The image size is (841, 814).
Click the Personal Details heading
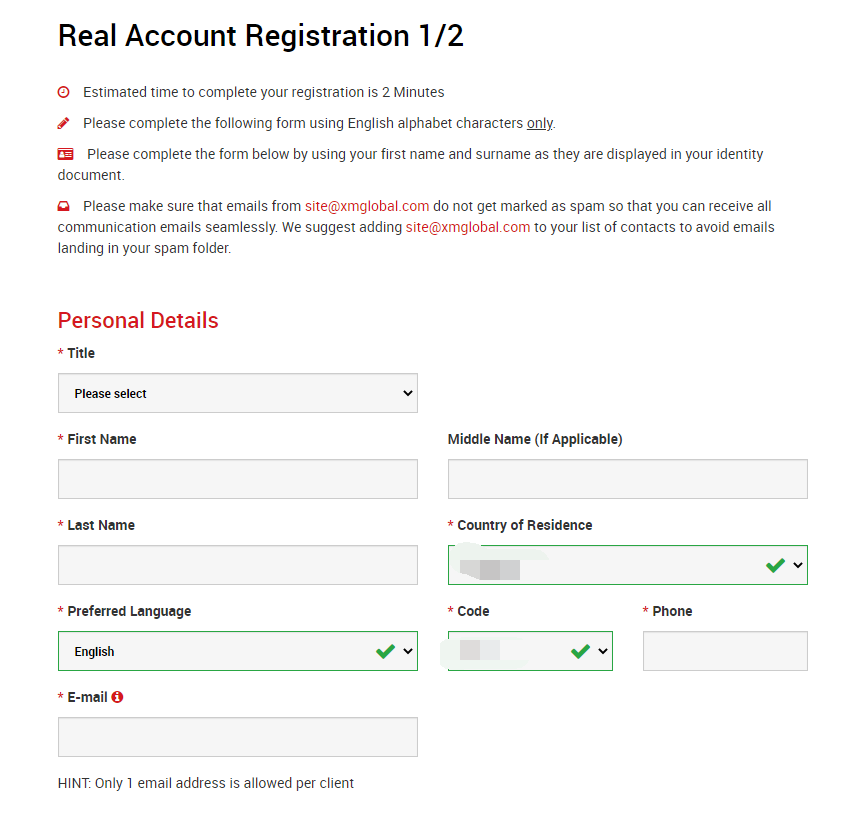[138, 320]
